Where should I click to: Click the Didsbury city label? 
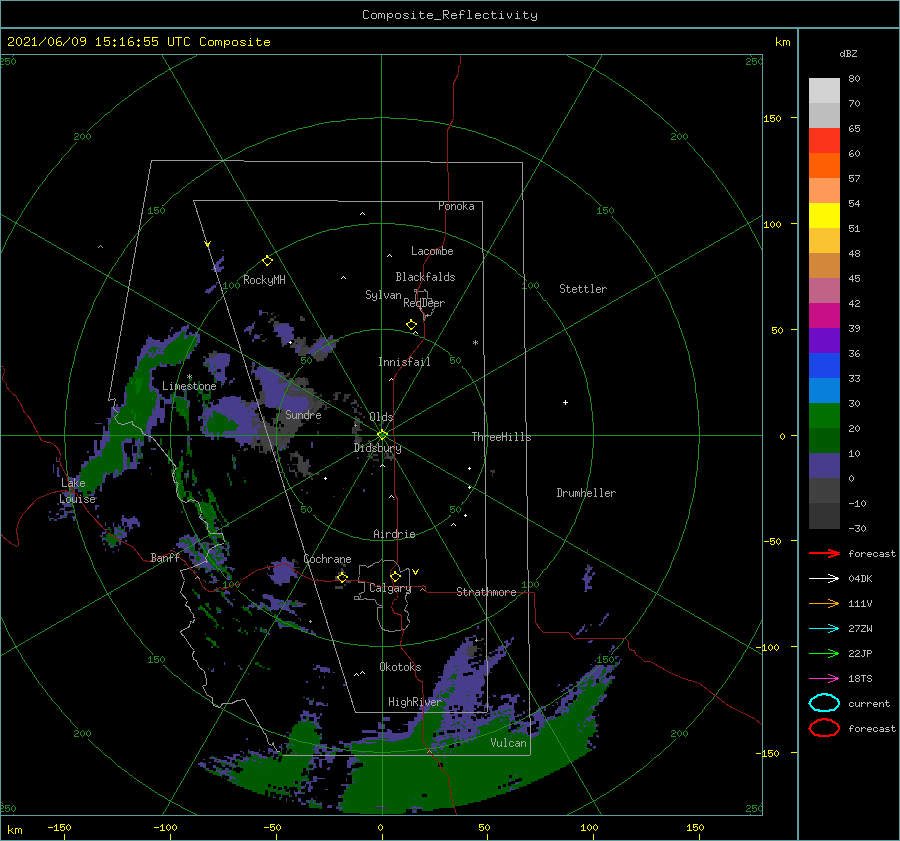(x=377, y=448)
